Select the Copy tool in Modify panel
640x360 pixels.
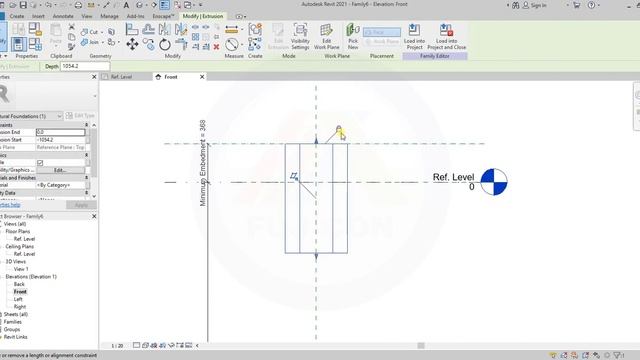[149, 44]
